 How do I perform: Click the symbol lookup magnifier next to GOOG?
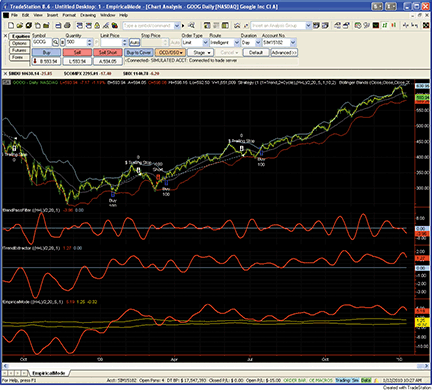[x=56, y=42]
